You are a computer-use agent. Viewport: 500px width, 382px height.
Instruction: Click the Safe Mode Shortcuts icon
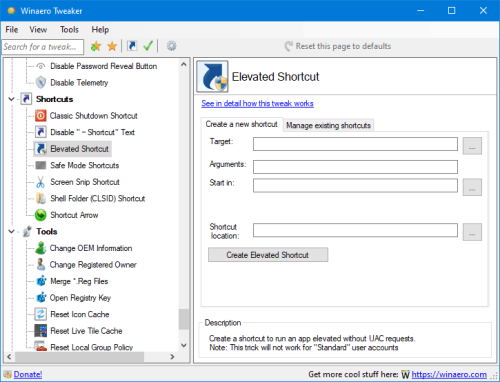click(x=41, y=165)
